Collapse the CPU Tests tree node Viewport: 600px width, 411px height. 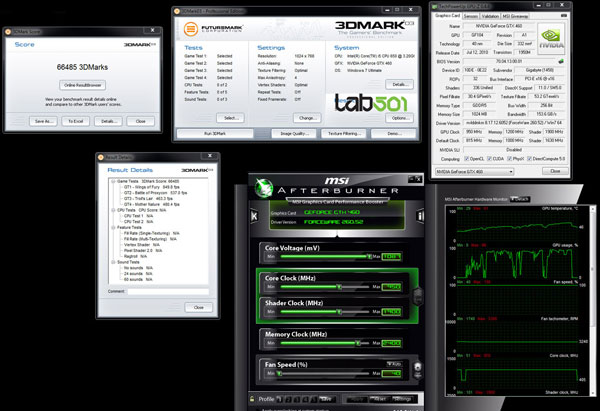(x=113, y=210)
